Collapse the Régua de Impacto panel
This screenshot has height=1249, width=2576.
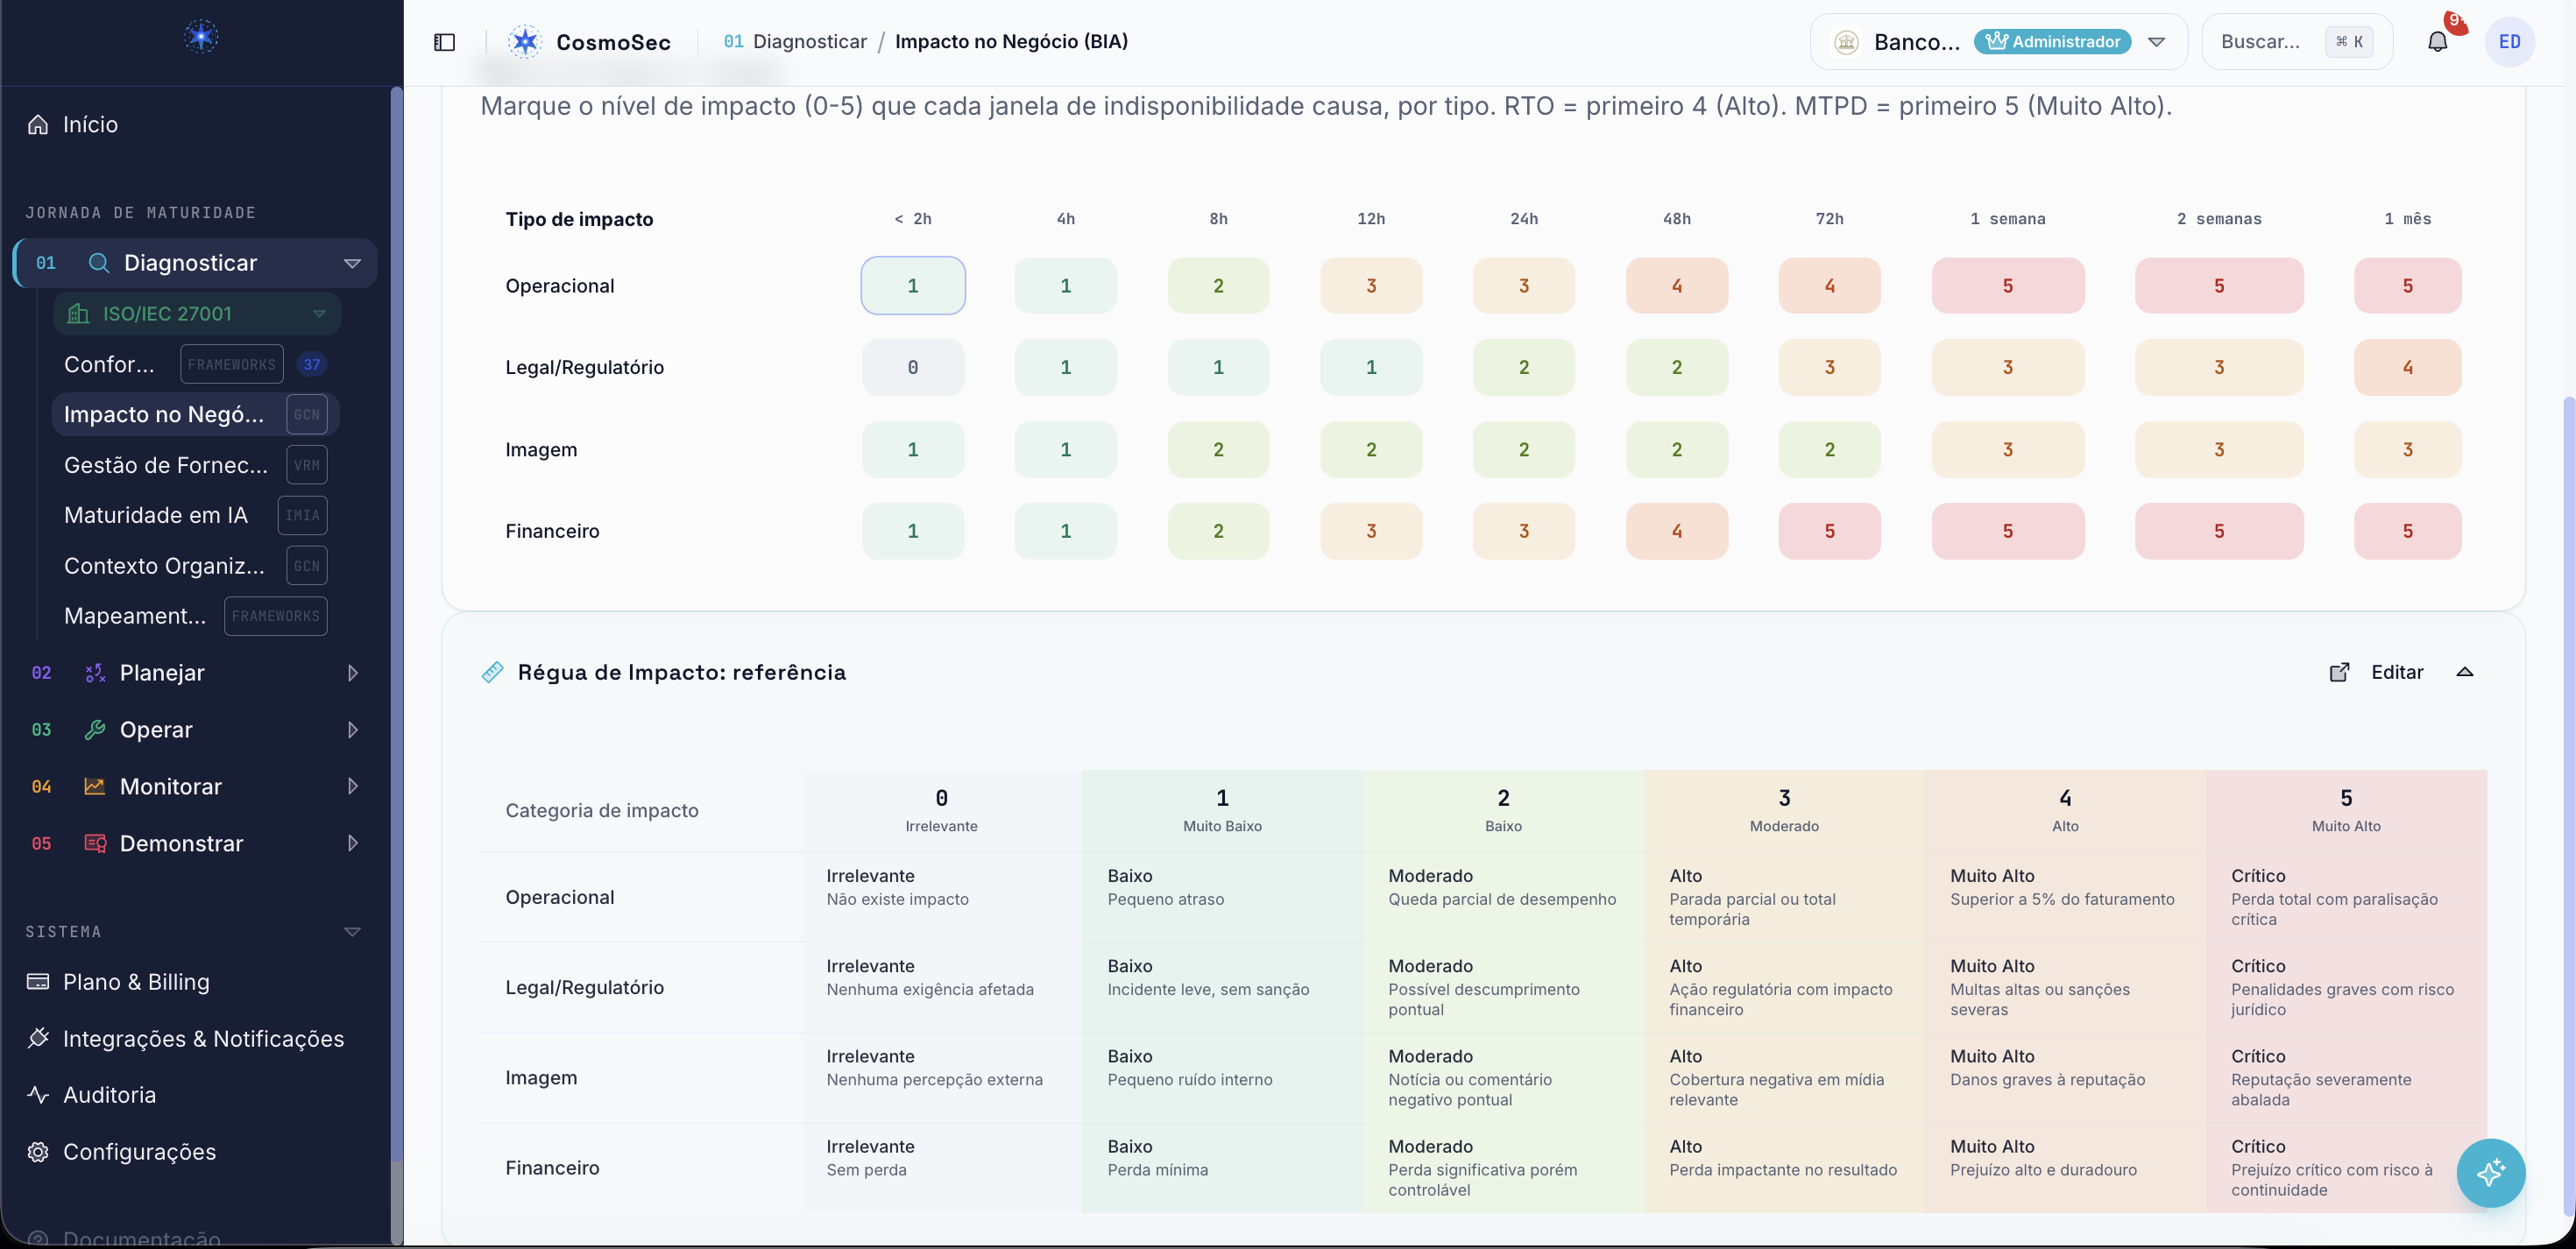(2464, 672)
